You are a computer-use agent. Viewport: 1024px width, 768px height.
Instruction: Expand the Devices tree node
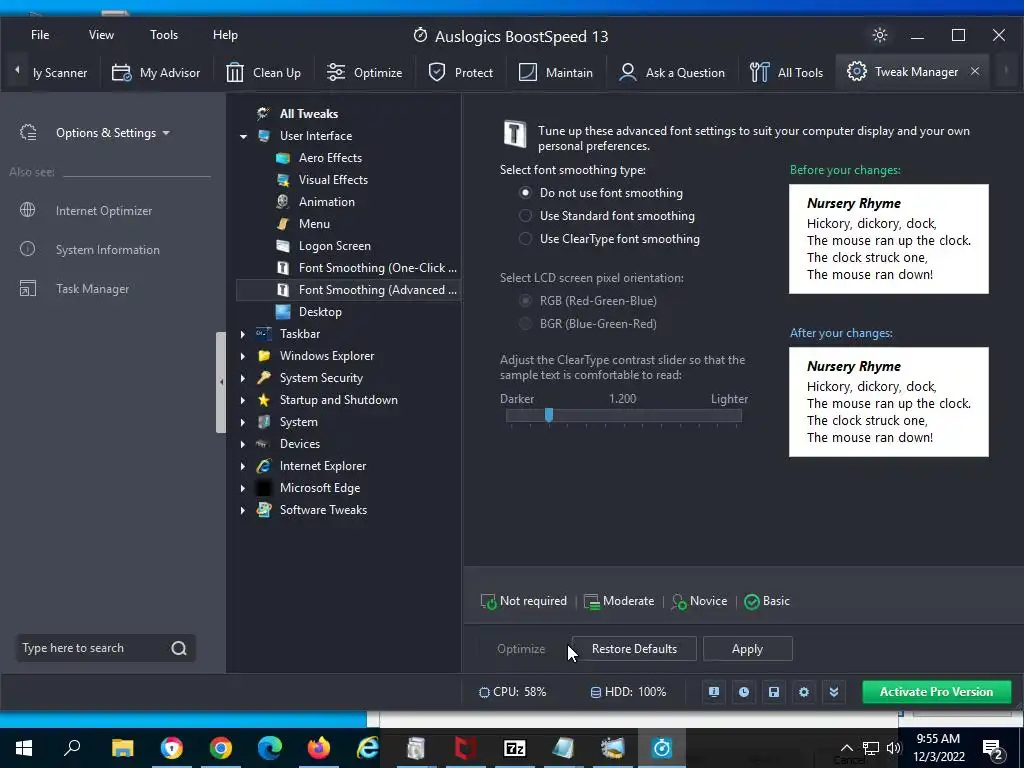[243, 444]
